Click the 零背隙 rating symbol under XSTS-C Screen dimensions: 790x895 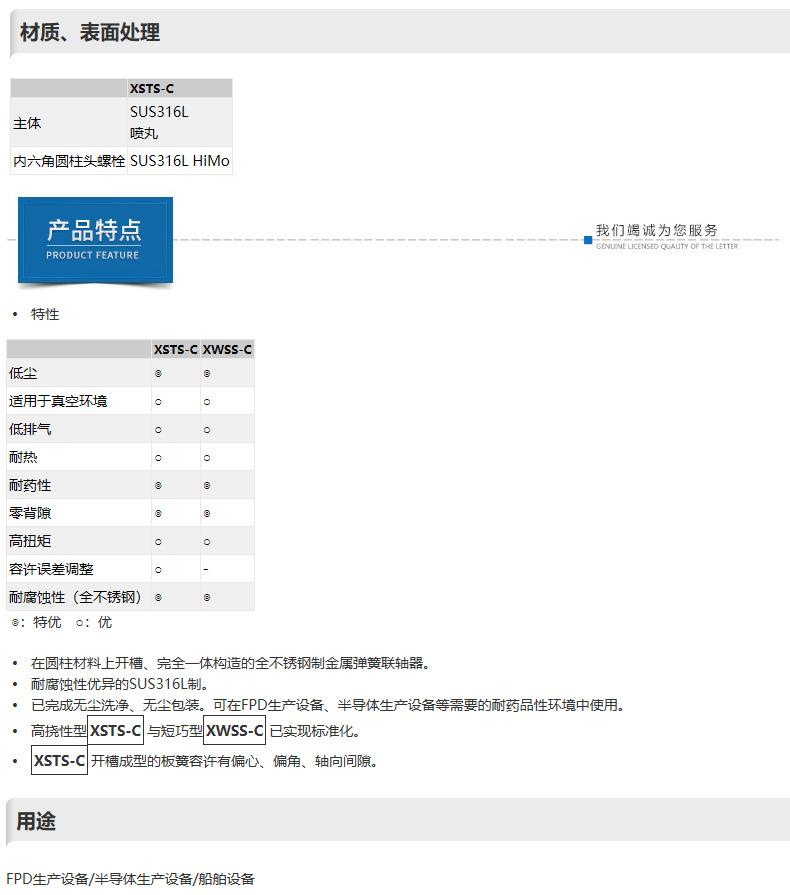tap(158, 513)
